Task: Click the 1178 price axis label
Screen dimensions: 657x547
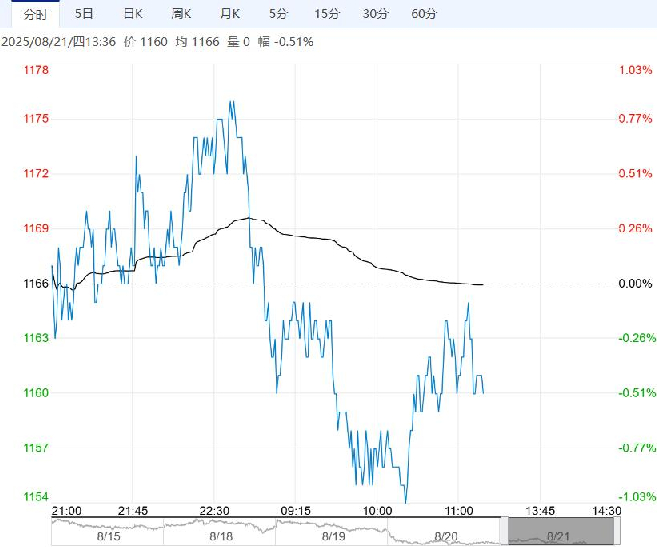Action: point(36,70)
